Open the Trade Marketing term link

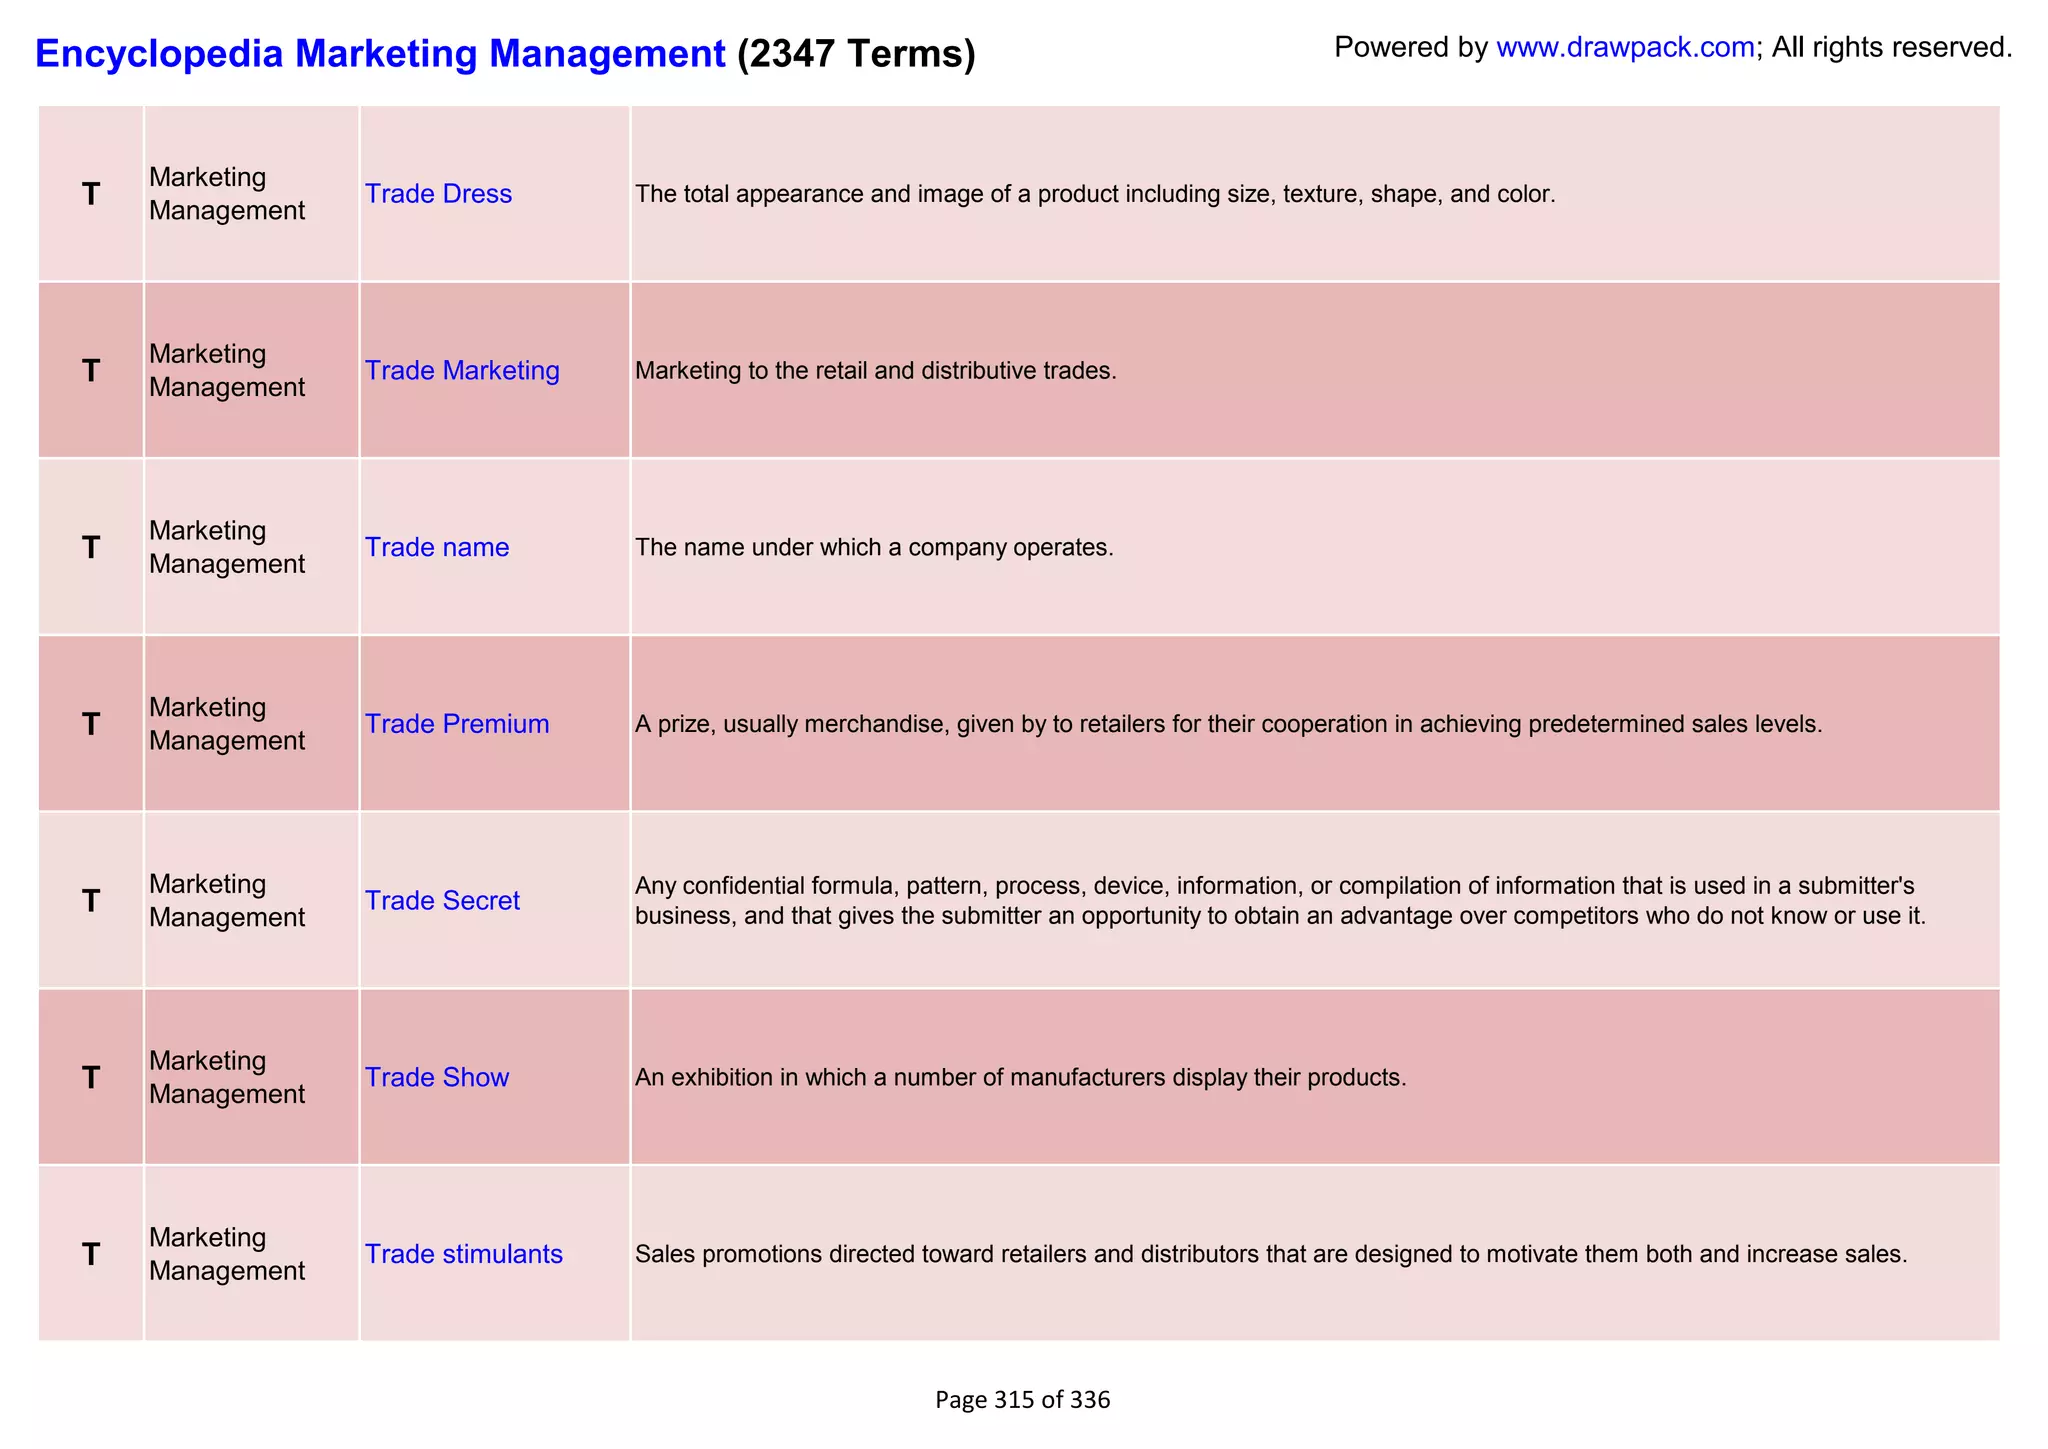click(462, 371)
